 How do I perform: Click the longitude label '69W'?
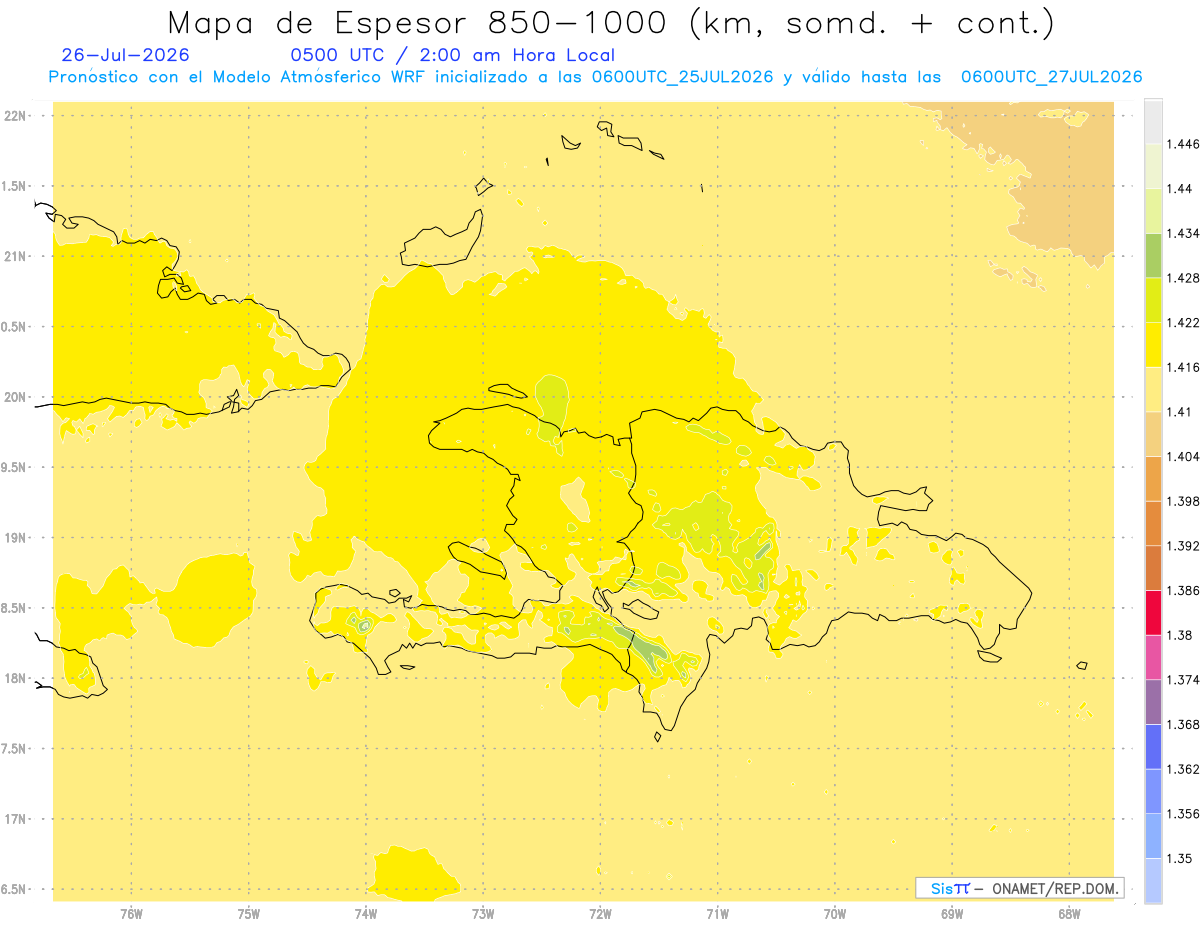click(x=952, y=914)
